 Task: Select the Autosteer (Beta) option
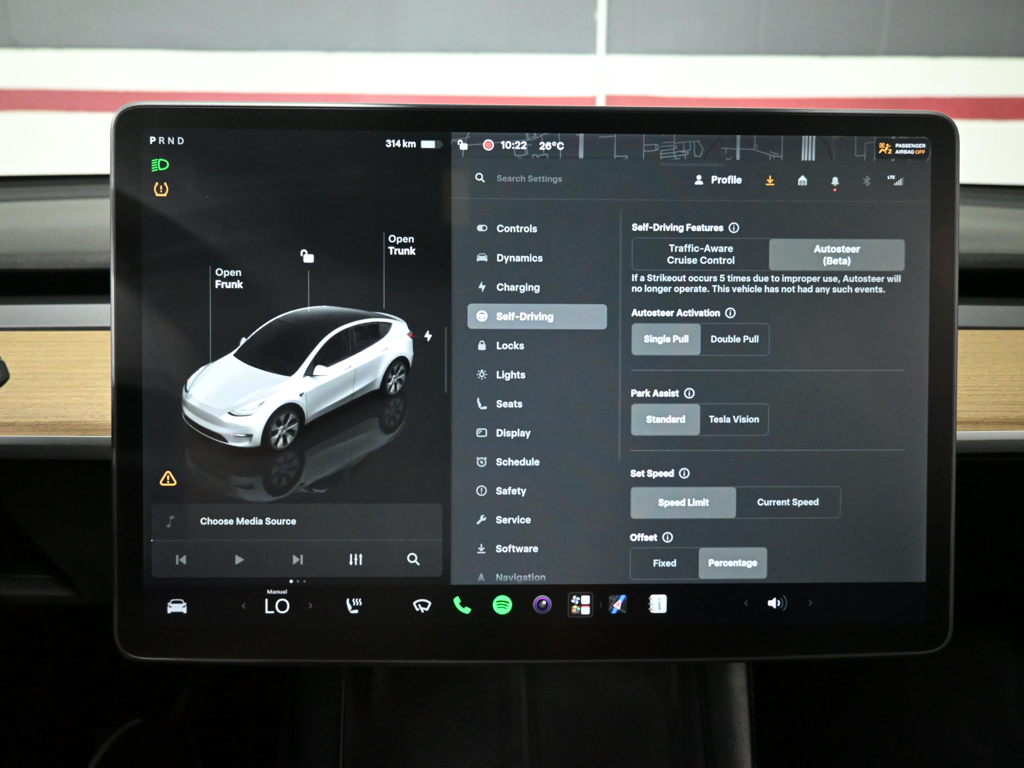click(x=837, y=254)
